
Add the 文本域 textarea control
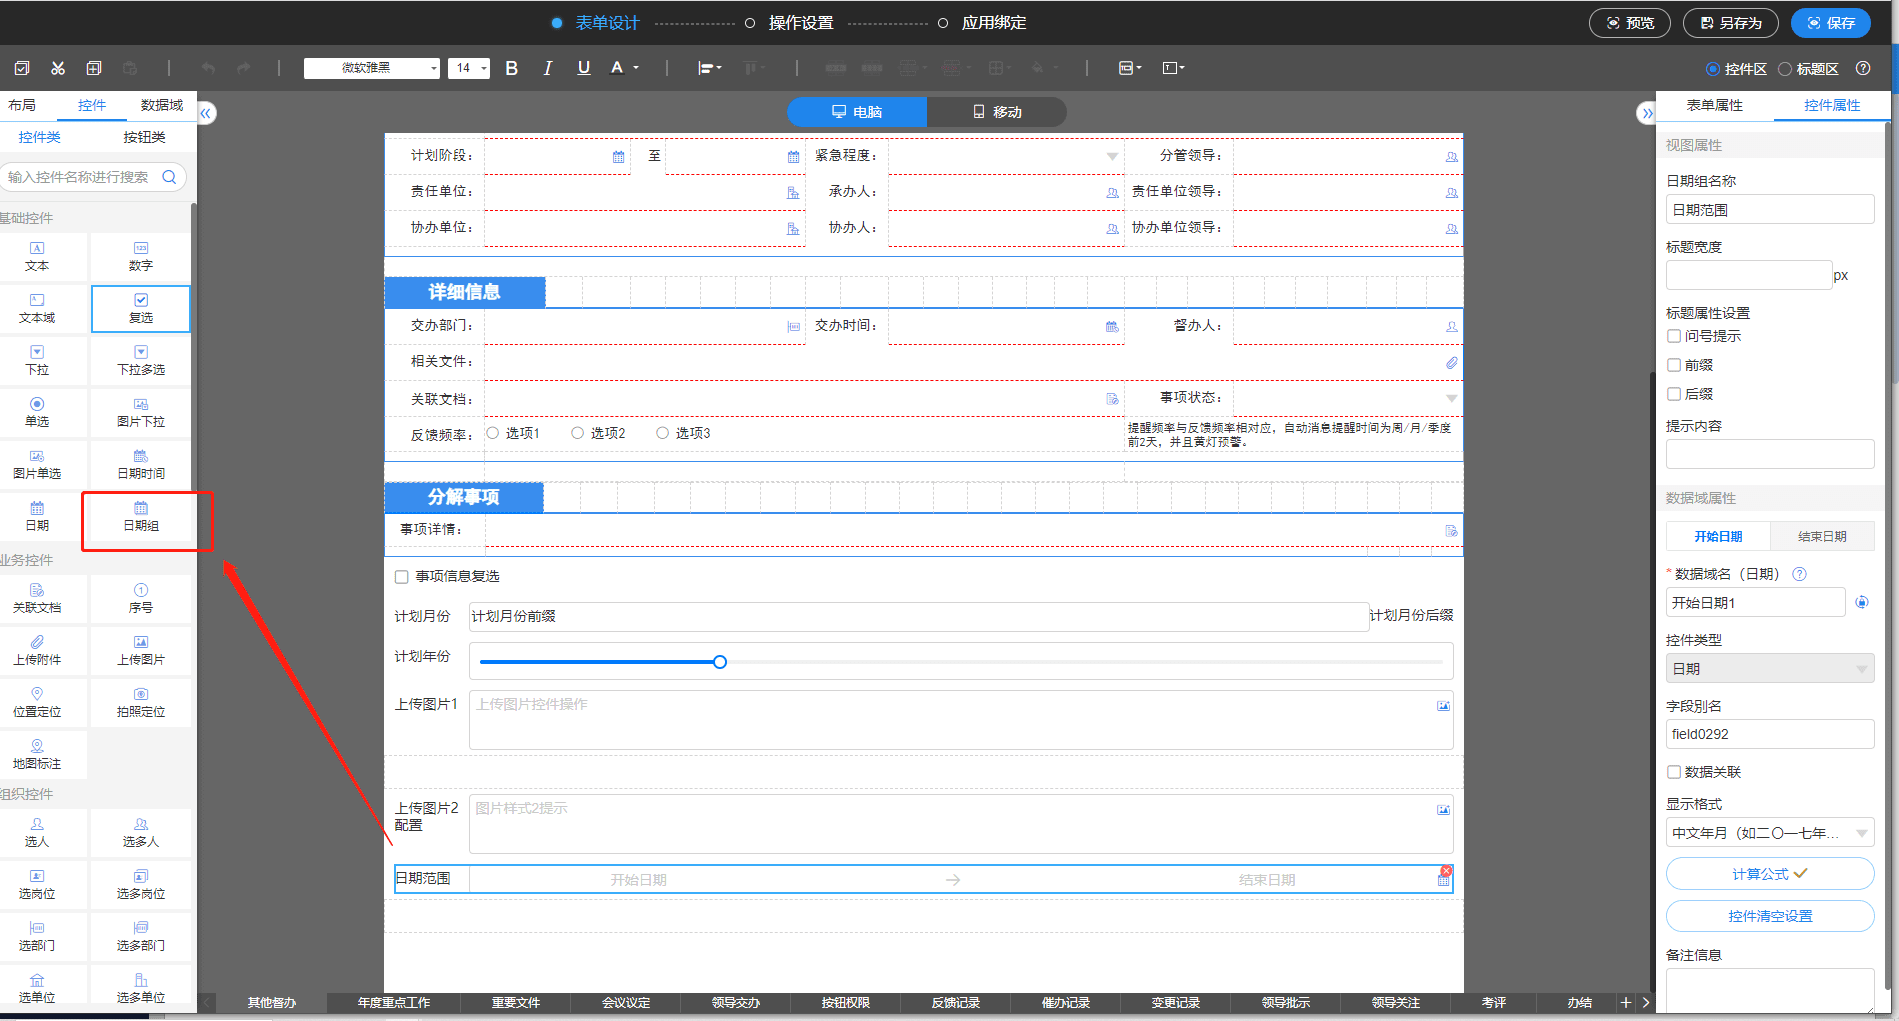click(x=37, y=309)
